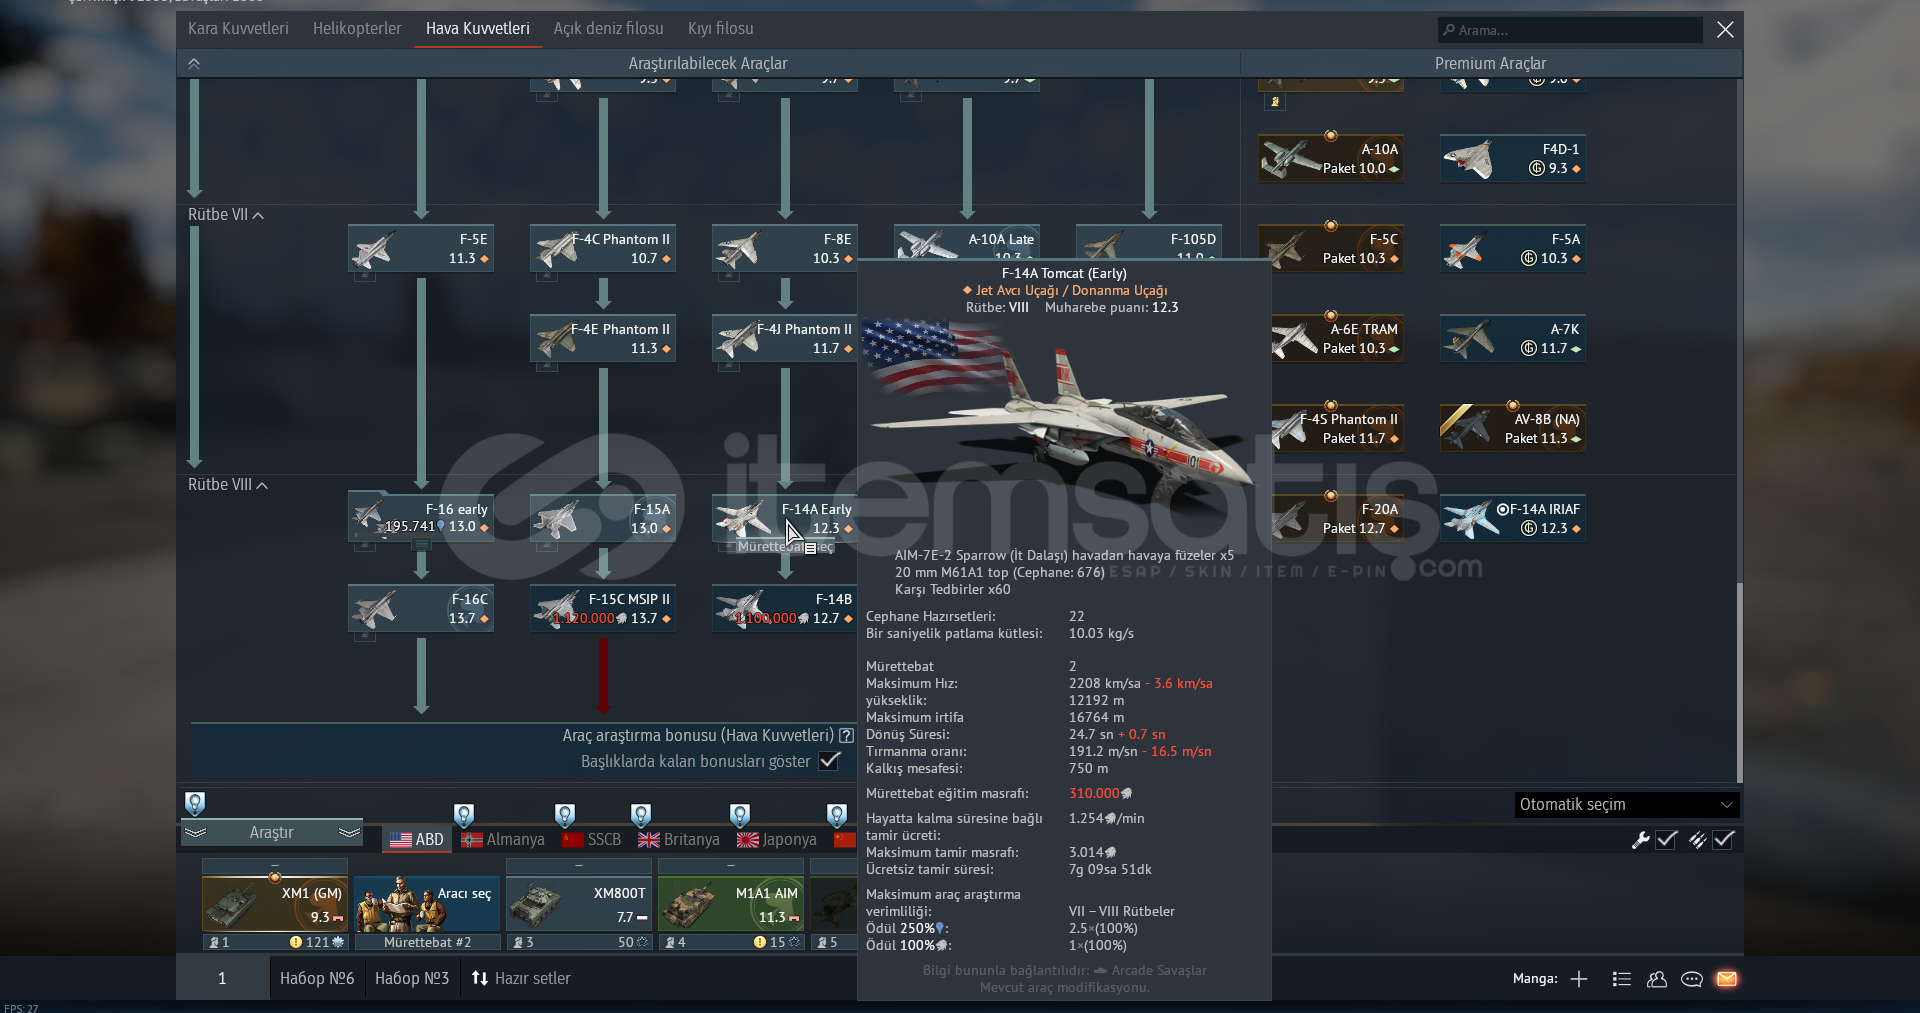1920x1013 pixels.
Task: Select the A-10A Paket aircraft icon
Action: click(x=1330, y=158)
